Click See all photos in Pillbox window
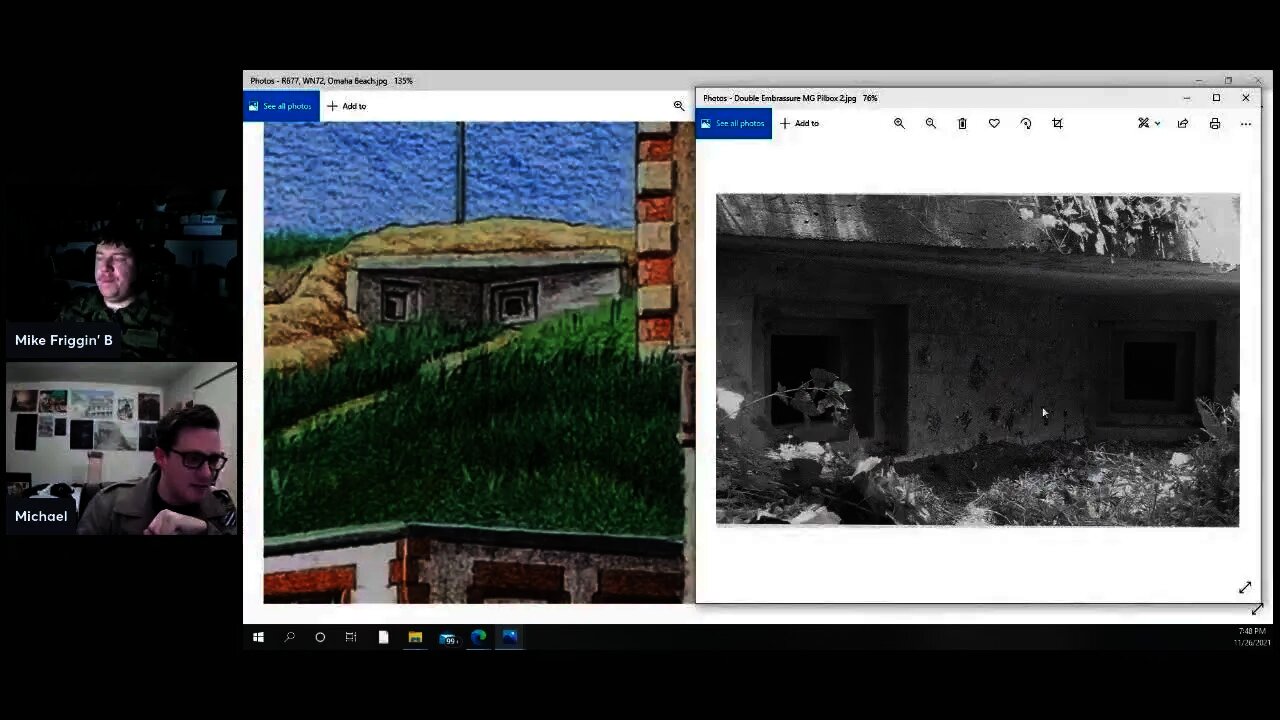Viewport: 1280px width, 720px height. tap(733, 123)
